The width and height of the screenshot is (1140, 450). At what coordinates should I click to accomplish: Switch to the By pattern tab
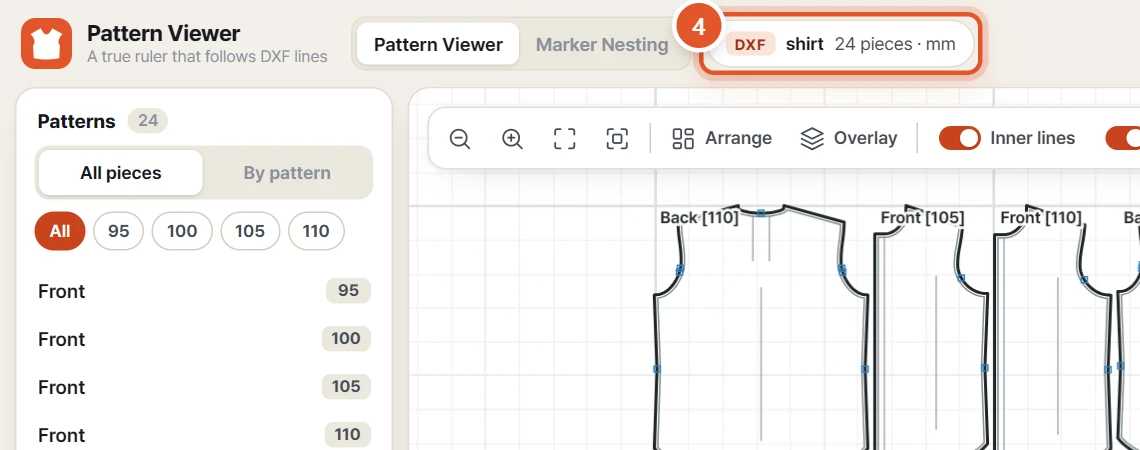point(287,173)
